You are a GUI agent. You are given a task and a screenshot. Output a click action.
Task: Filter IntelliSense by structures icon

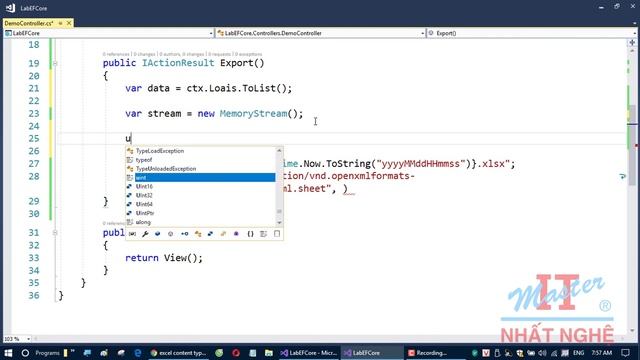pos(210,234)
